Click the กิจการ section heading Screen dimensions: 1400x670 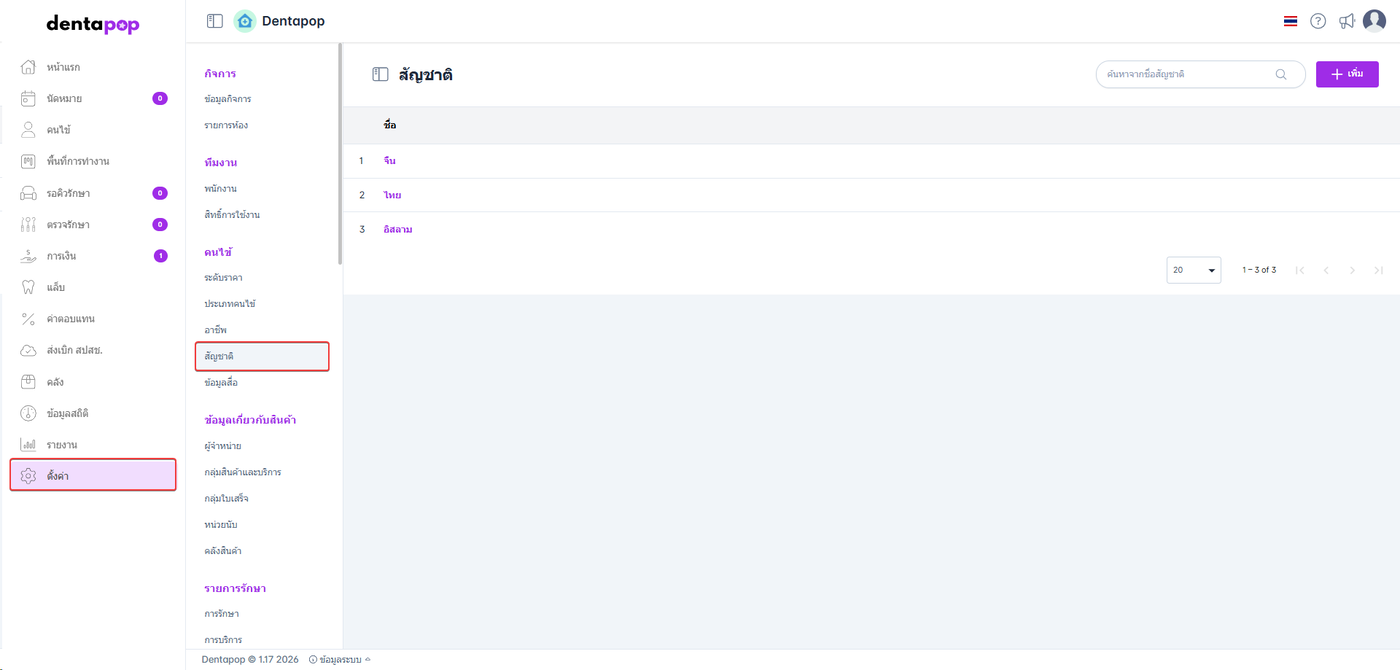tap(220, 73)
